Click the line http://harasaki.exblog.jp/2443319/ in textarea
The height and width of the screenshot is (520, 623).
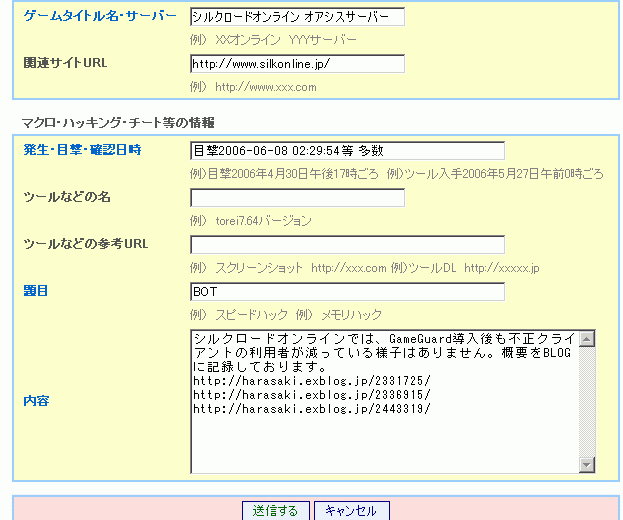pyautogui.click(x=312, y=409)
